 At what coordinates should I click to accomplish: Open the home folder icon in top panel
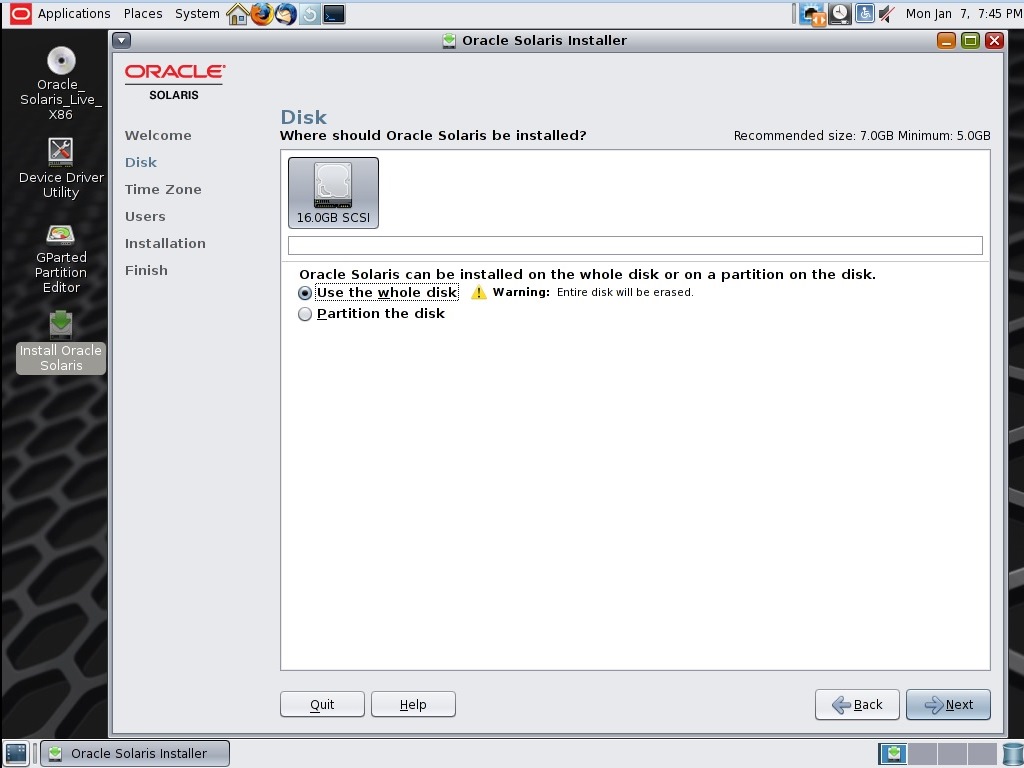pyautogui.click(x=237, y=14)
